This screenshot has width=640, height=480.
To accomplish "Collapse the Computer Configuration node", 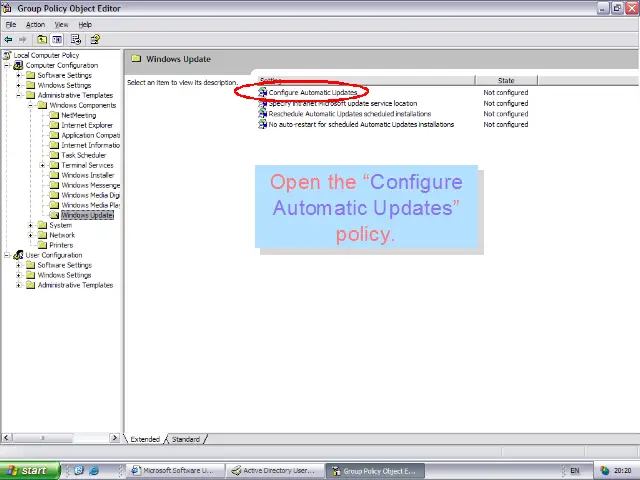I will pyautogui.click(x=7, y=65).
